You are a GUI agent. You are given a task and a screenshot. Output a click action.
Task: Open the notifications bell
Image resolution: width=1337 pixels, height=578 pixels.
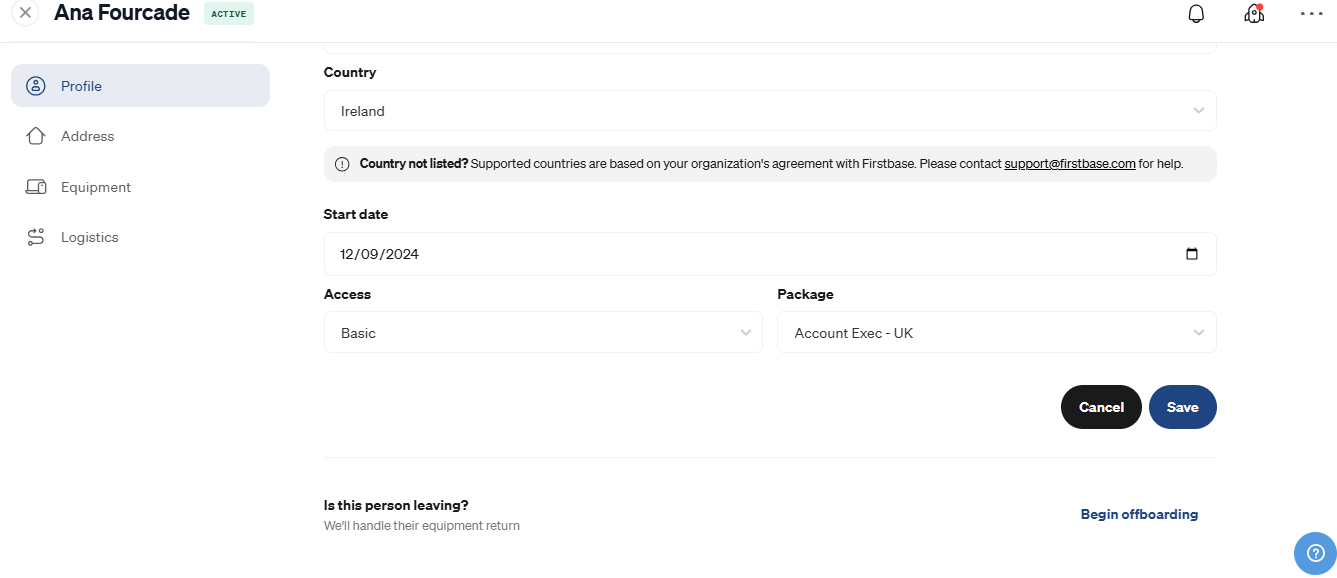(1196, 14)
